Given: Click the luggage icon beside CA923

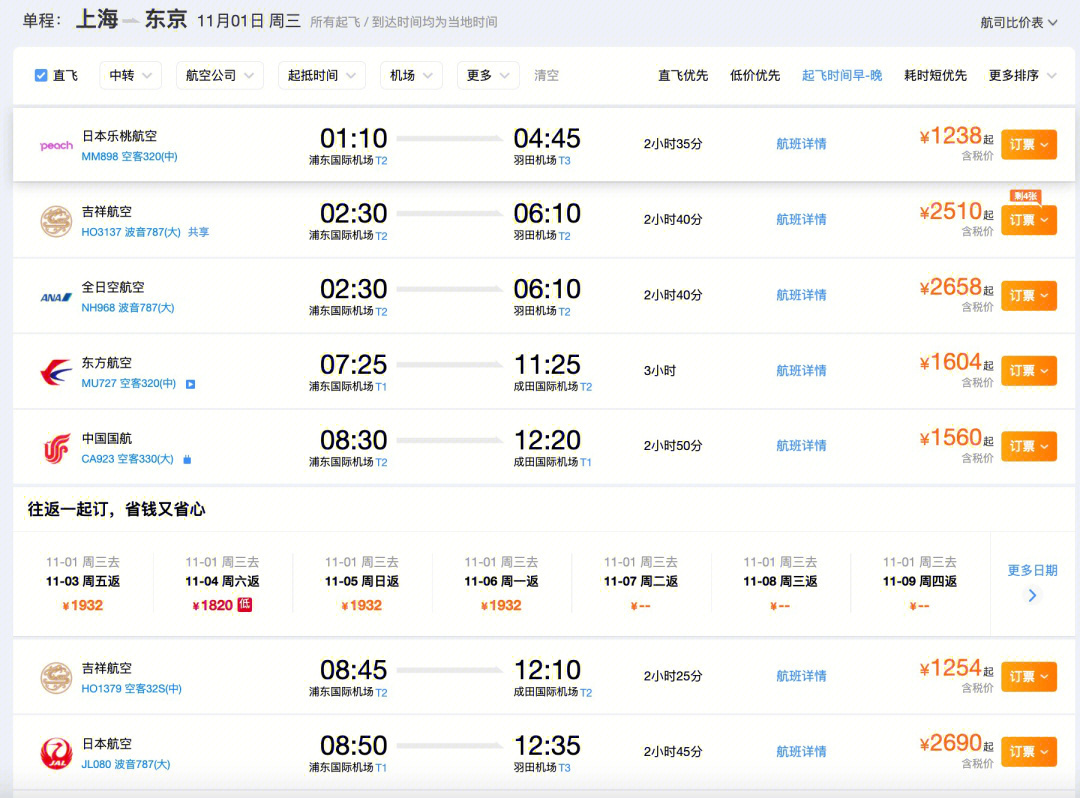Looking at the screenshot, I should [x=187, y=459].
